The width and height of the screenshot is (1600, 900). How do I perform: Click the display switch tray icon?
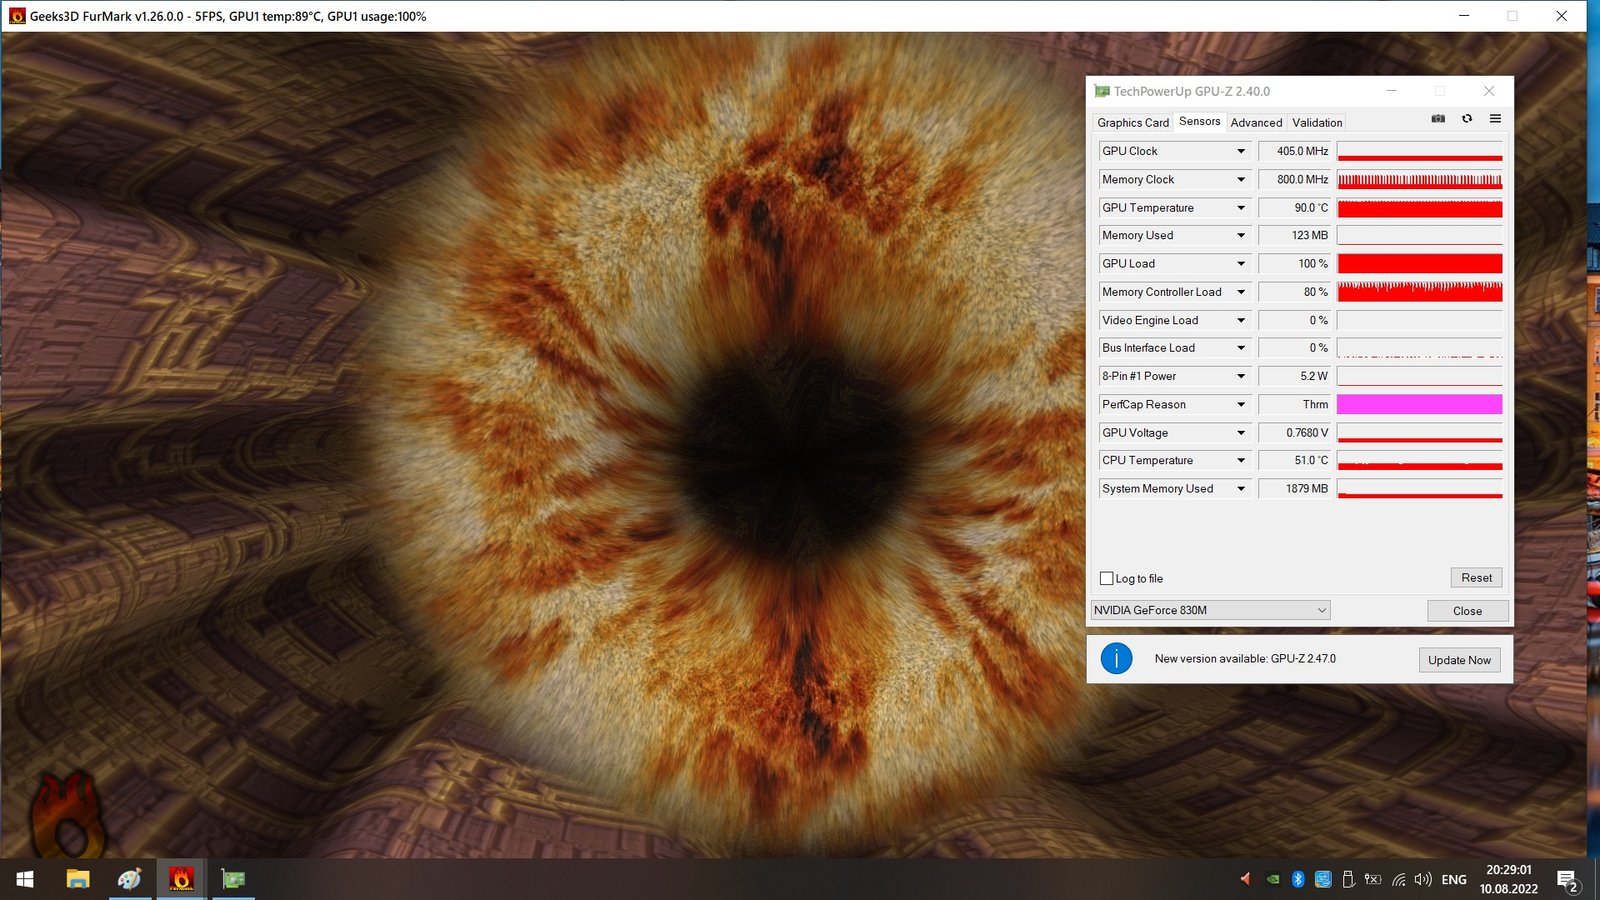[1323, 880]
